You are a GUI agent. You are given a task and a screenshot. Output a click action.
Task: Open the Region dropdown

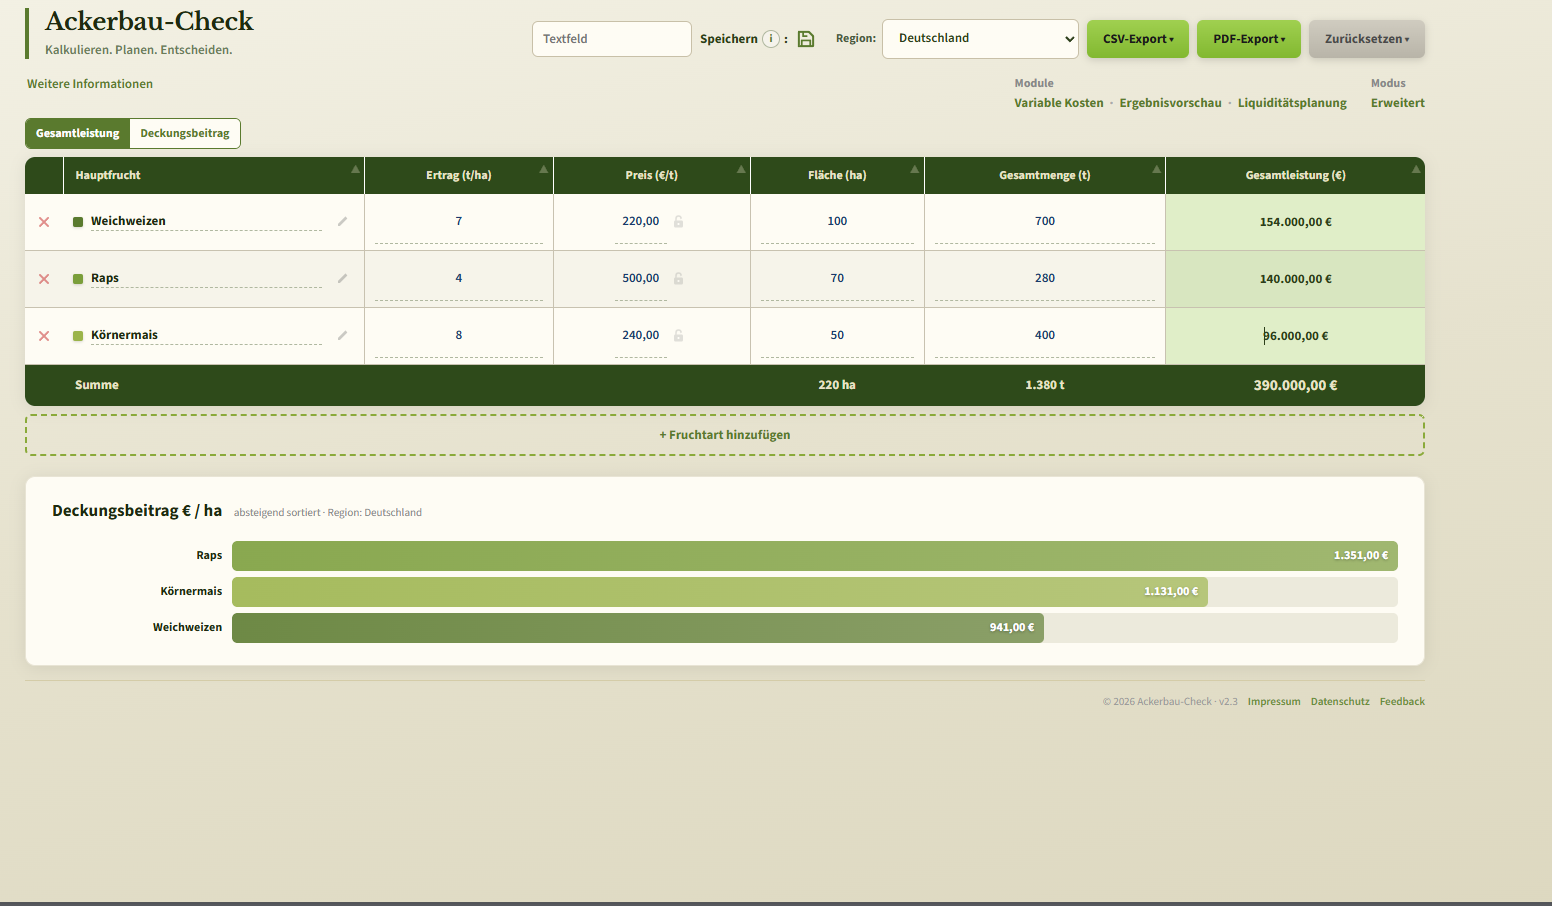tap(980, 39)
